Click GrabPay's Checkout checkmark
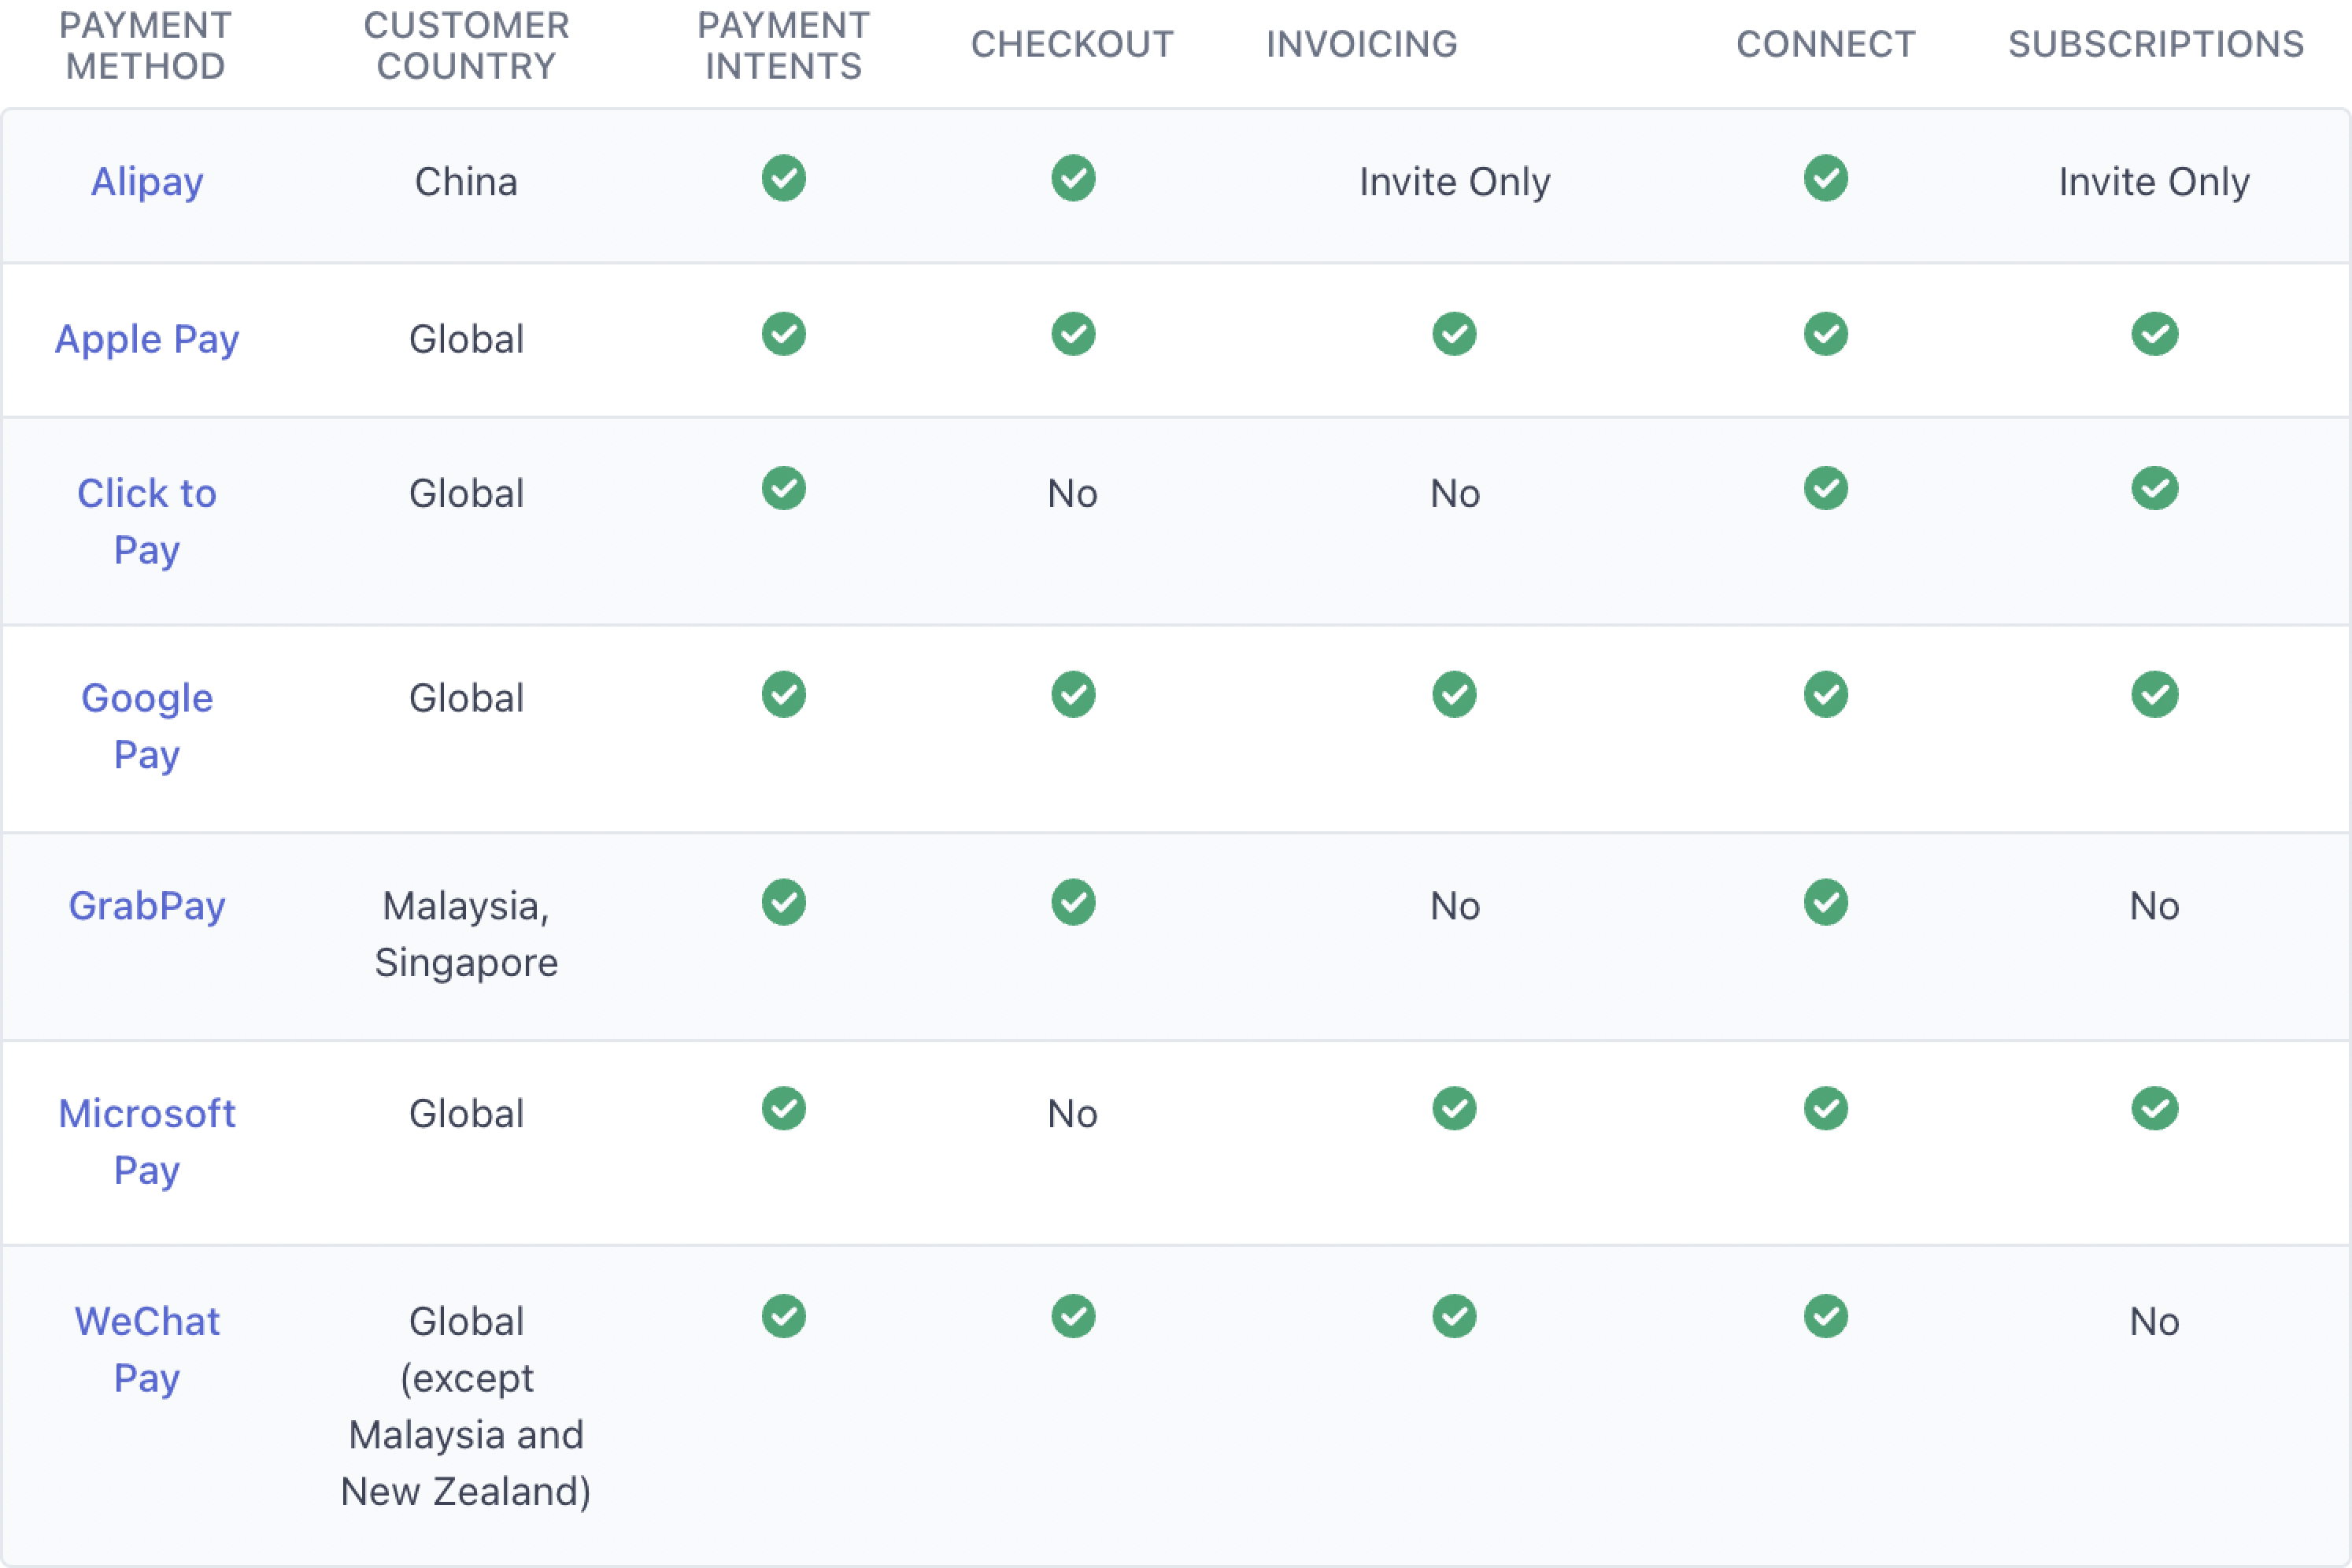 [x=1073, y=902]
